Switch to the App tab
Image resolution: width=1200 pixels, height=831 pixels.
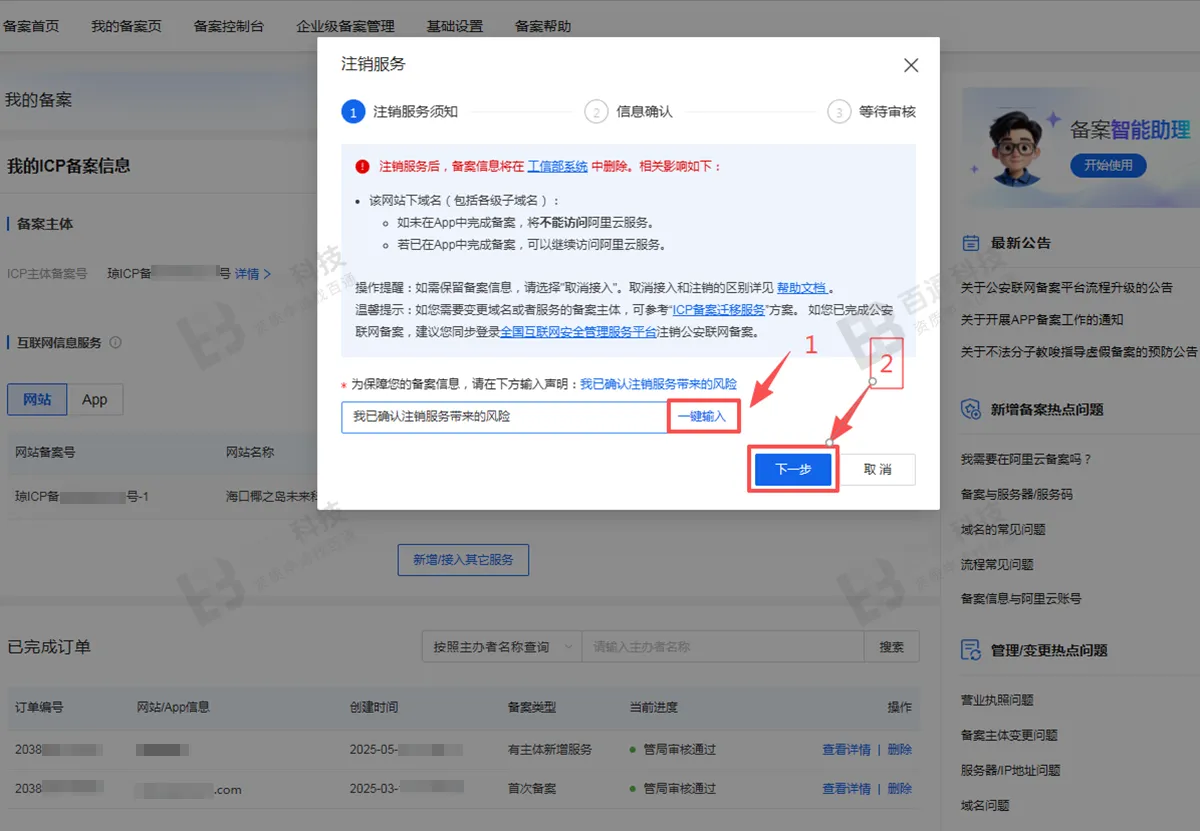click(x=96, y=399)
